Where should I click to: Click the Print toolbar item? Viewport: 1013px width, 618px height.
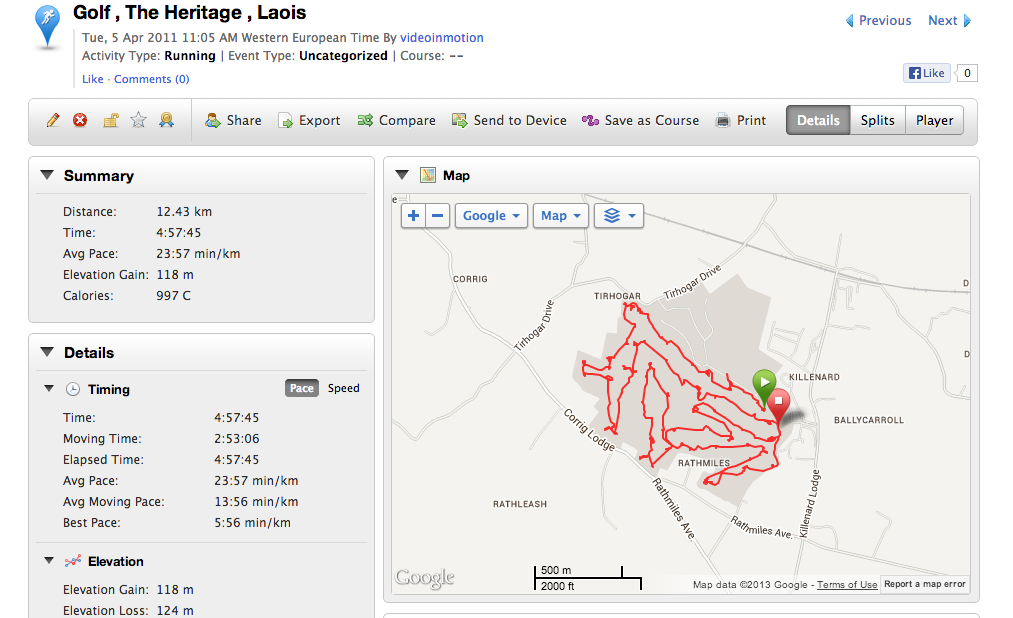click(x=741, y=120)
